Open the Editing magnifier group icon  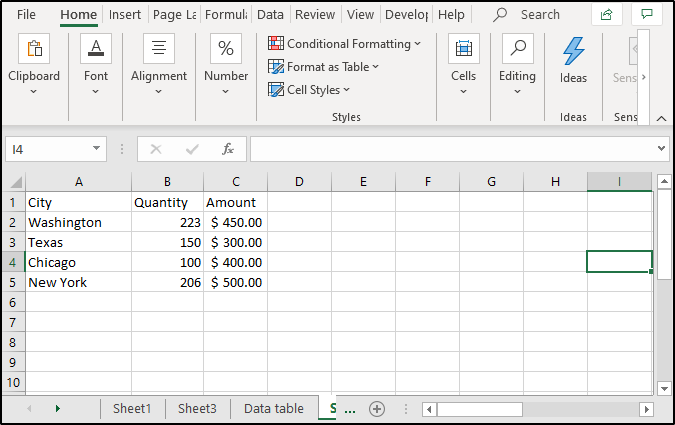coord(518,49)
